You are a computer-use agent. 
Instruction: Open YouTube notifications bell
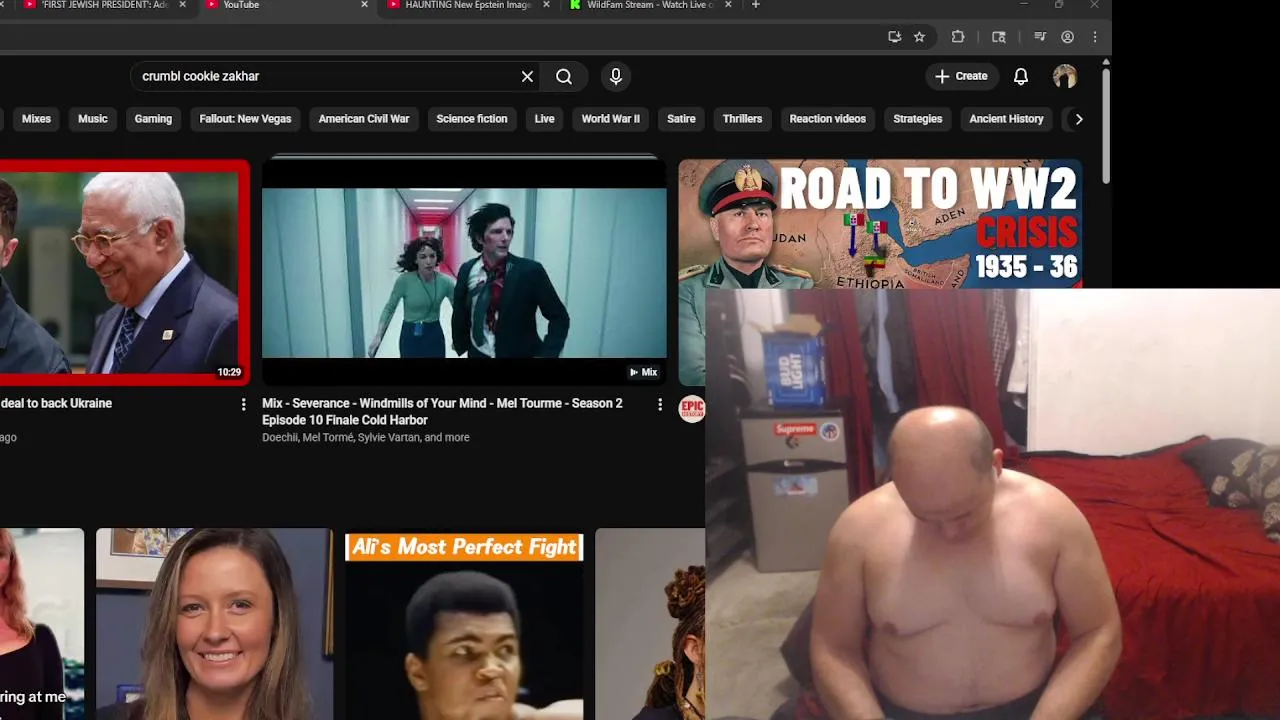(1021, 77)
